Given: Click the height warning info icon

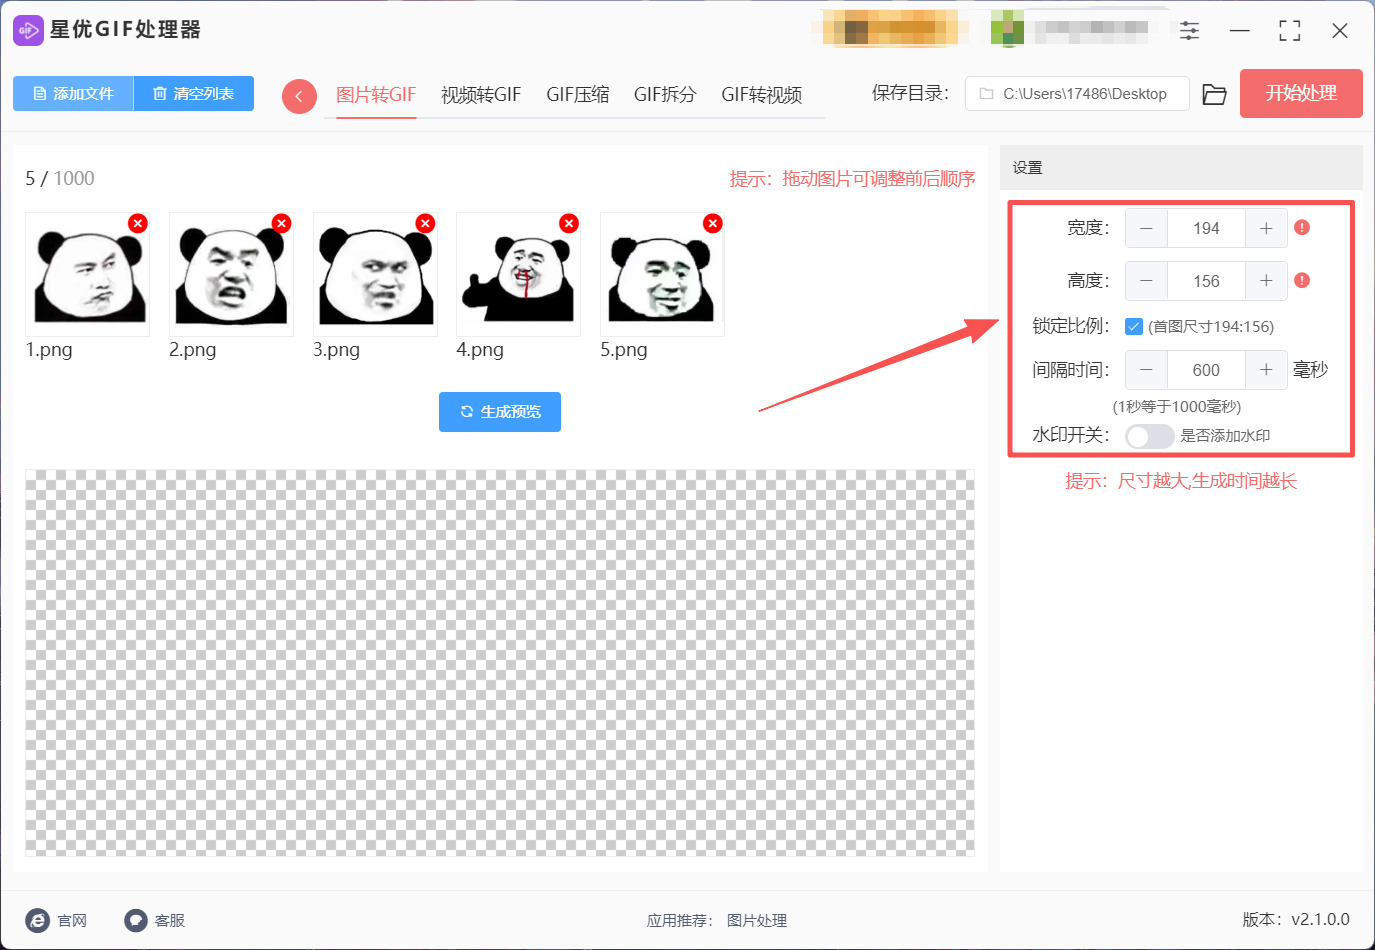Looking at the screenshot, I should 1302,280.
